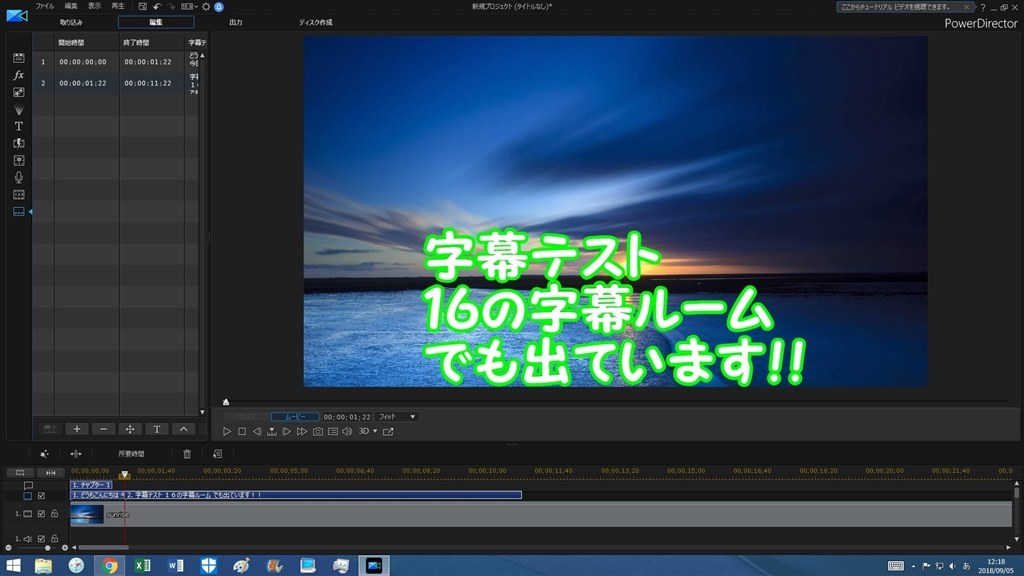The height and width of the screenshot is (576, 1024).
Task: Open the Media Room panel
Action: (x=17, y=57)
